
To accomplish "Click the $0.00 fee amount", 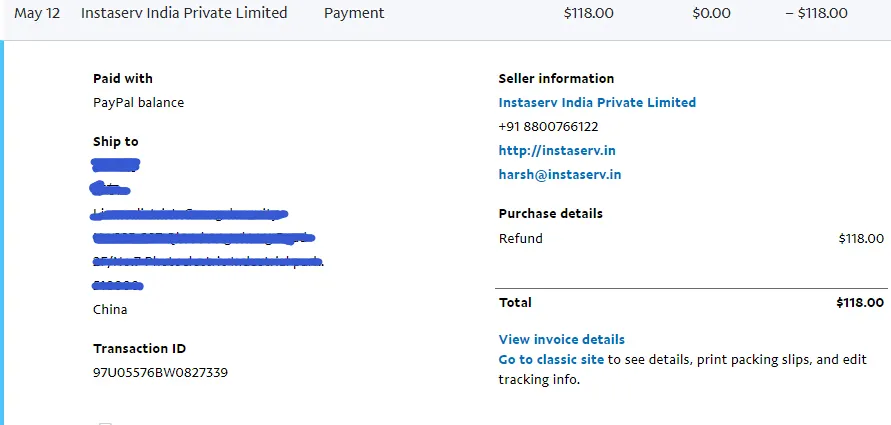I will (711, 13).
